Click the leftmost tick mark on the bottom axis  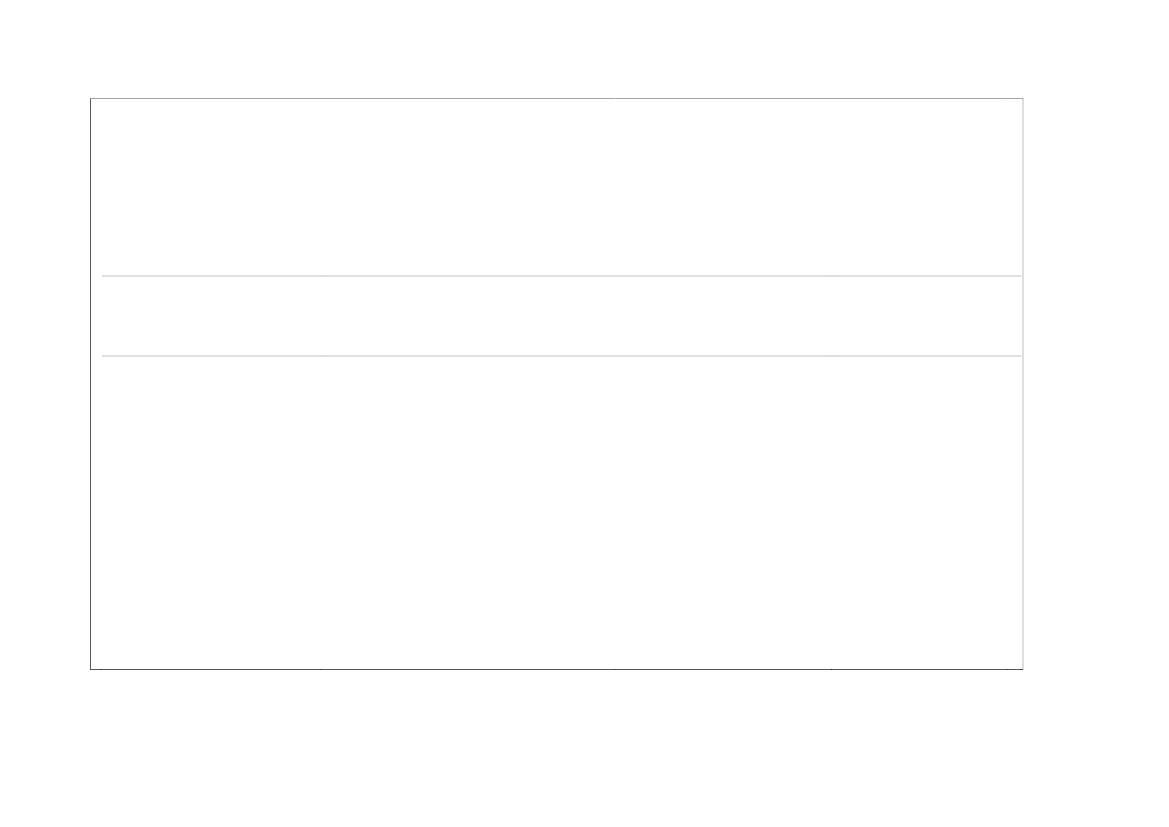102,670
